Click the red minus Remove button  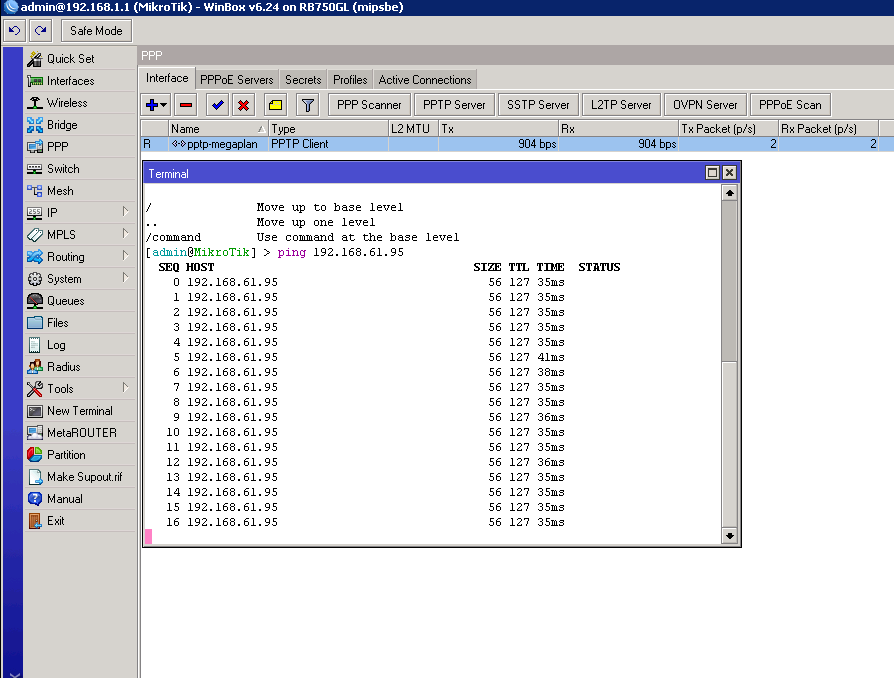186,105
